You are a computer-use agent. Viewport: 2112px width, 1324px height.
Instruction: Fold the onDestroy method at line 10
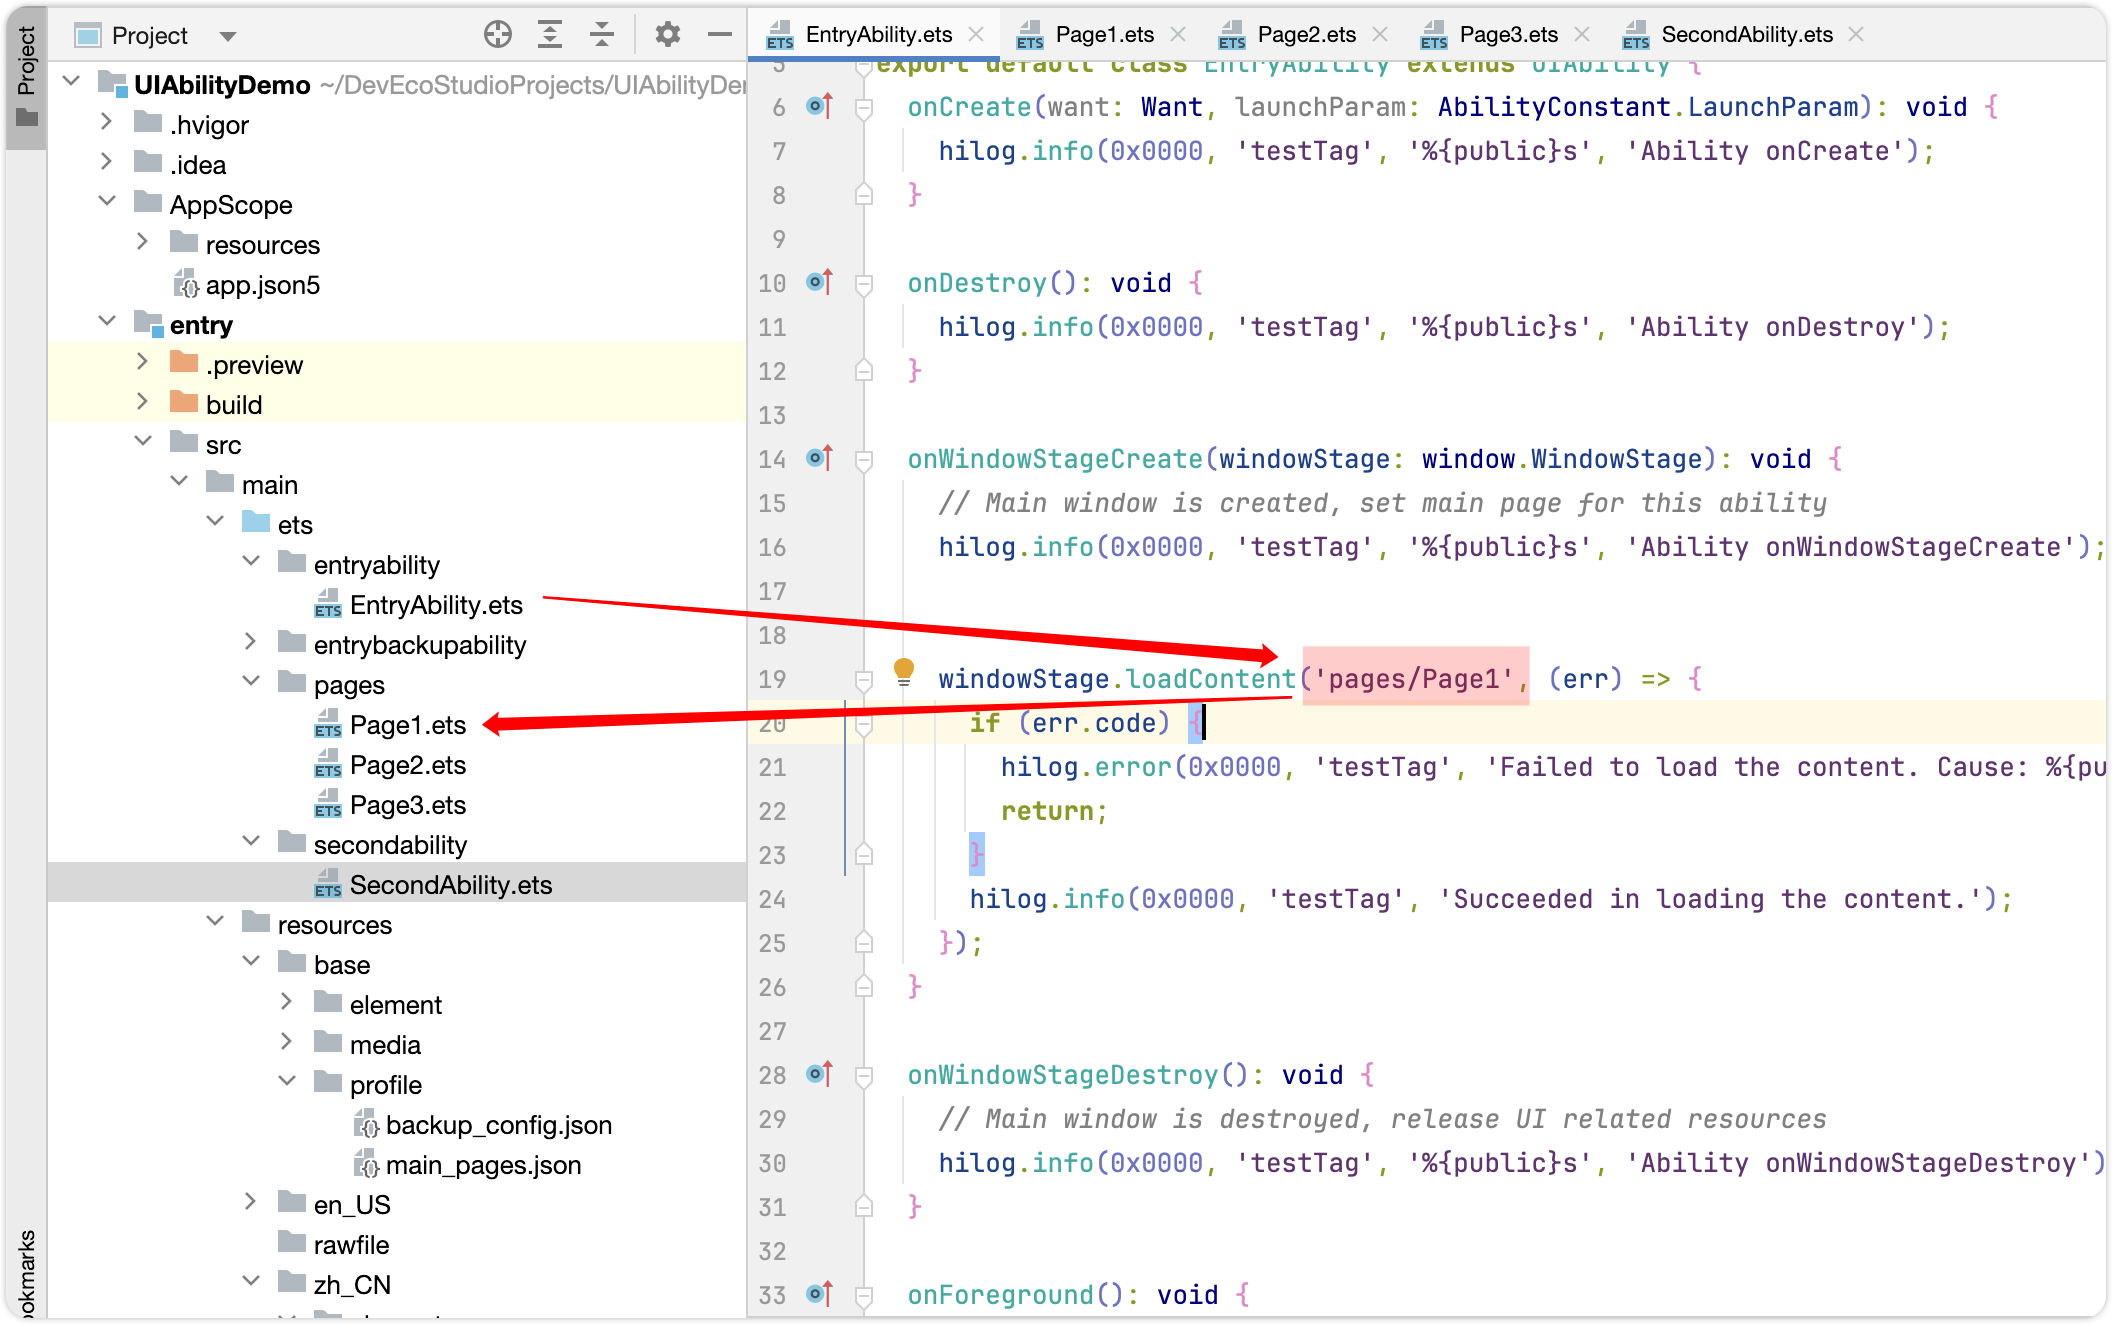tap(864, 283)
